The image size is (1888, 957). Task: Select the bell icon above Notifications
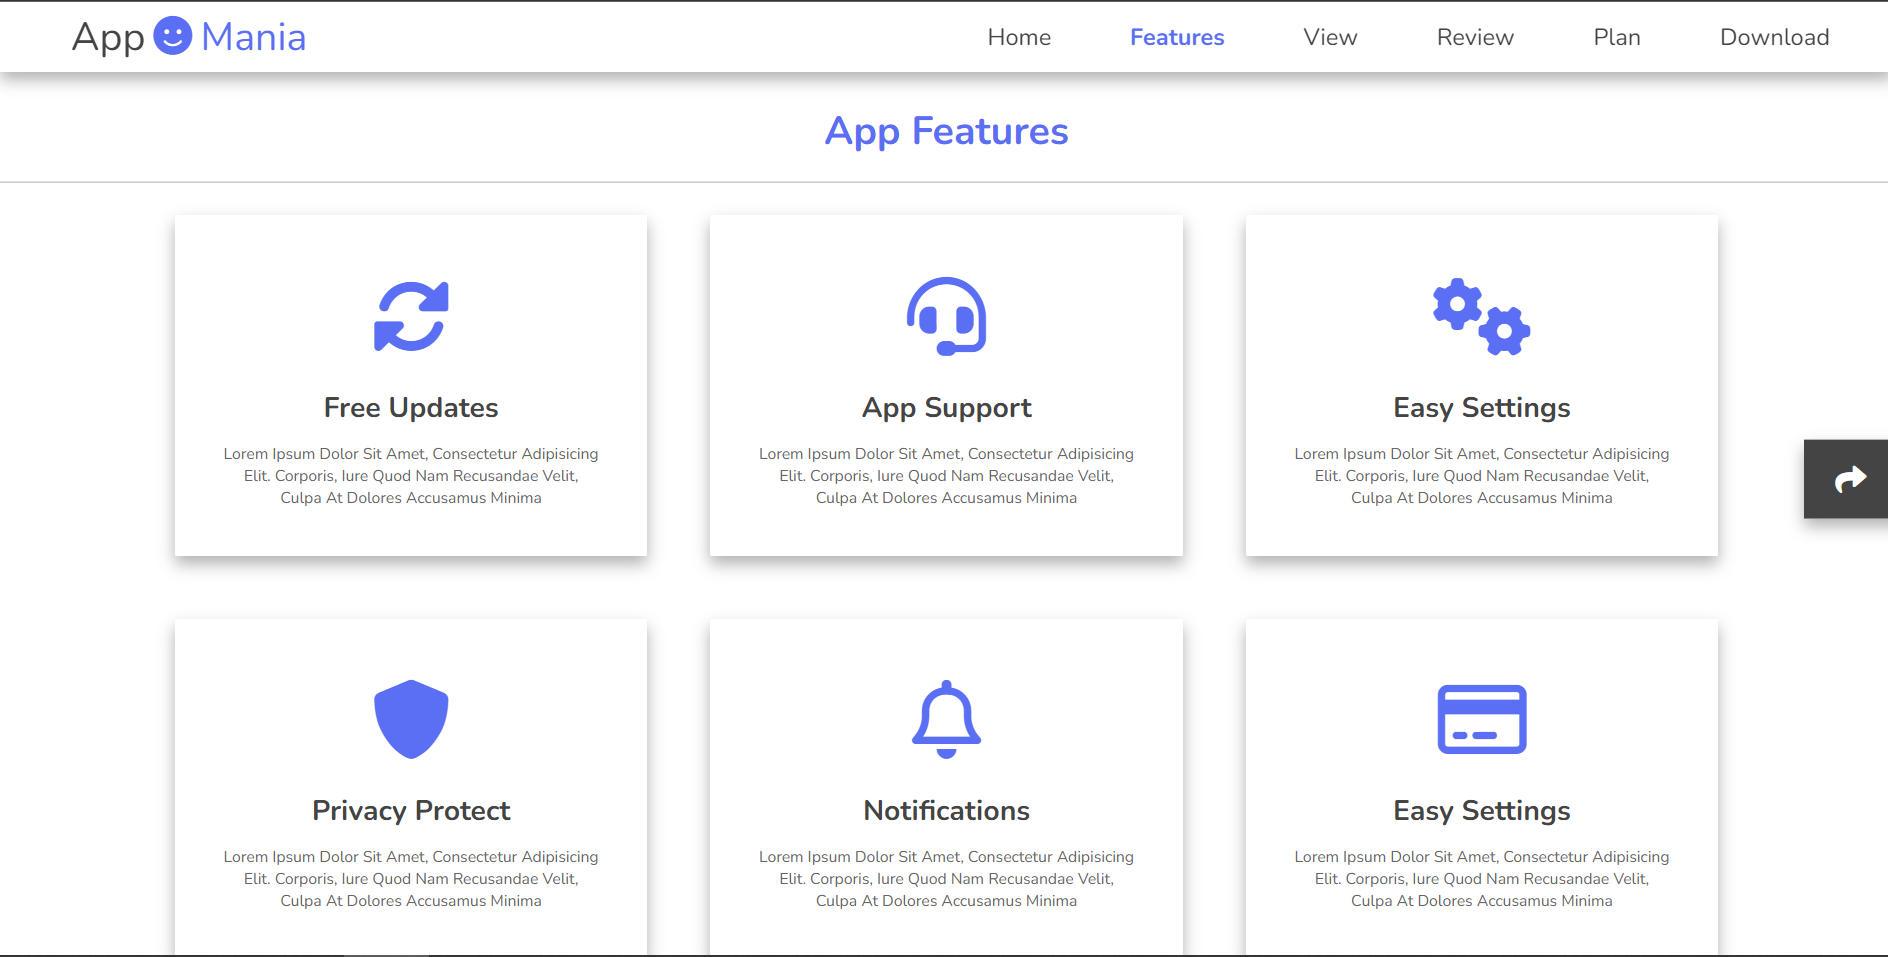[946, 718]
